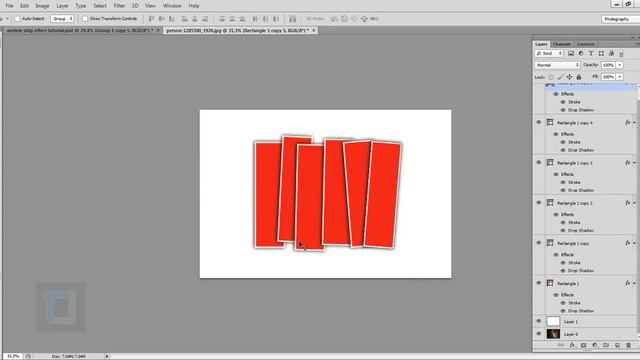Filter layers by type layer icon
Screen dimensions: 640x360
point(591,53)
